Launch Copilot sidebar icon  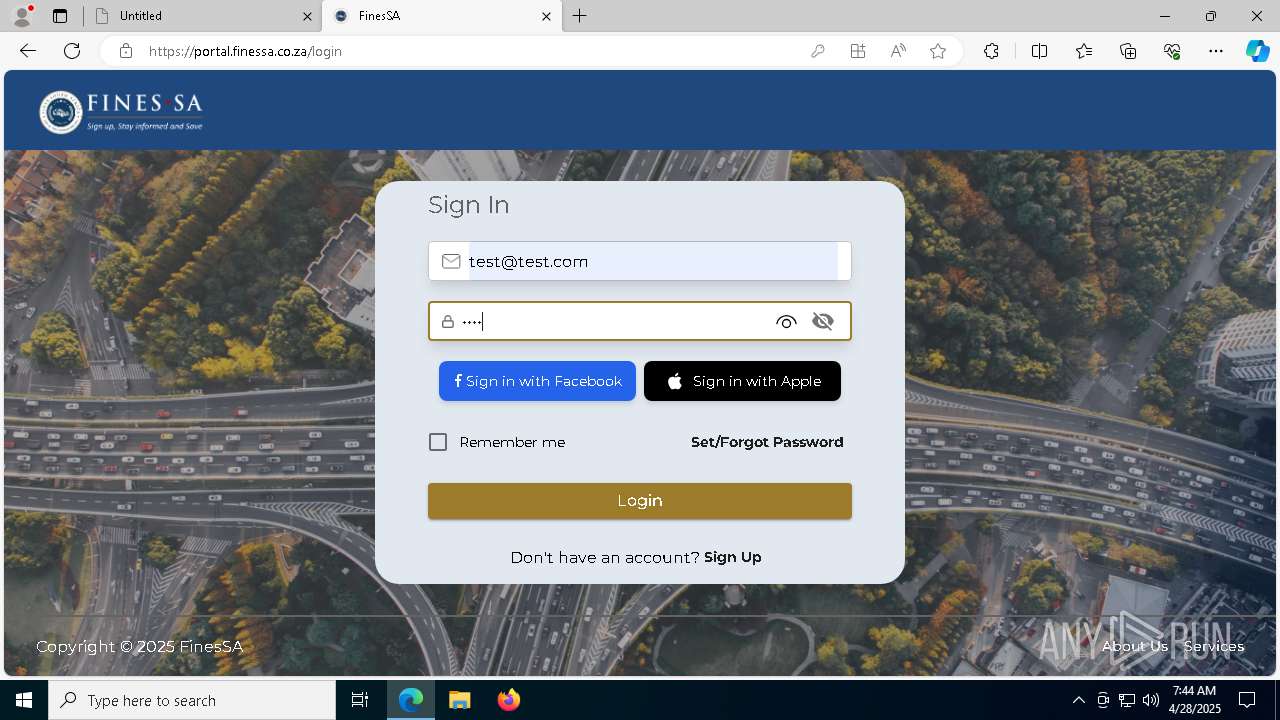[1257, 51]
